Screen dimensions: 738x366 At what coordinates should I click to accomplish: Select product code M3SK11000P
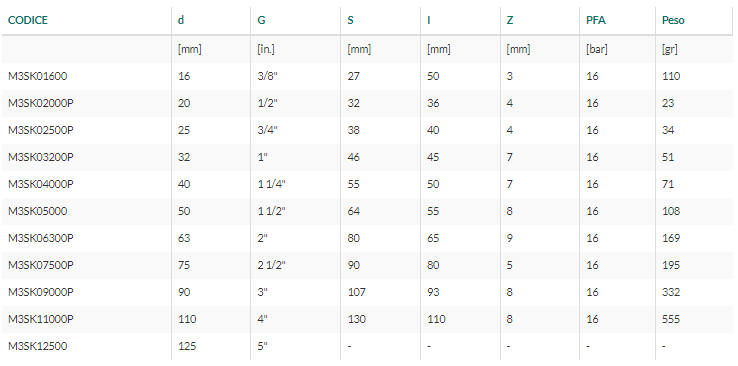40,319
